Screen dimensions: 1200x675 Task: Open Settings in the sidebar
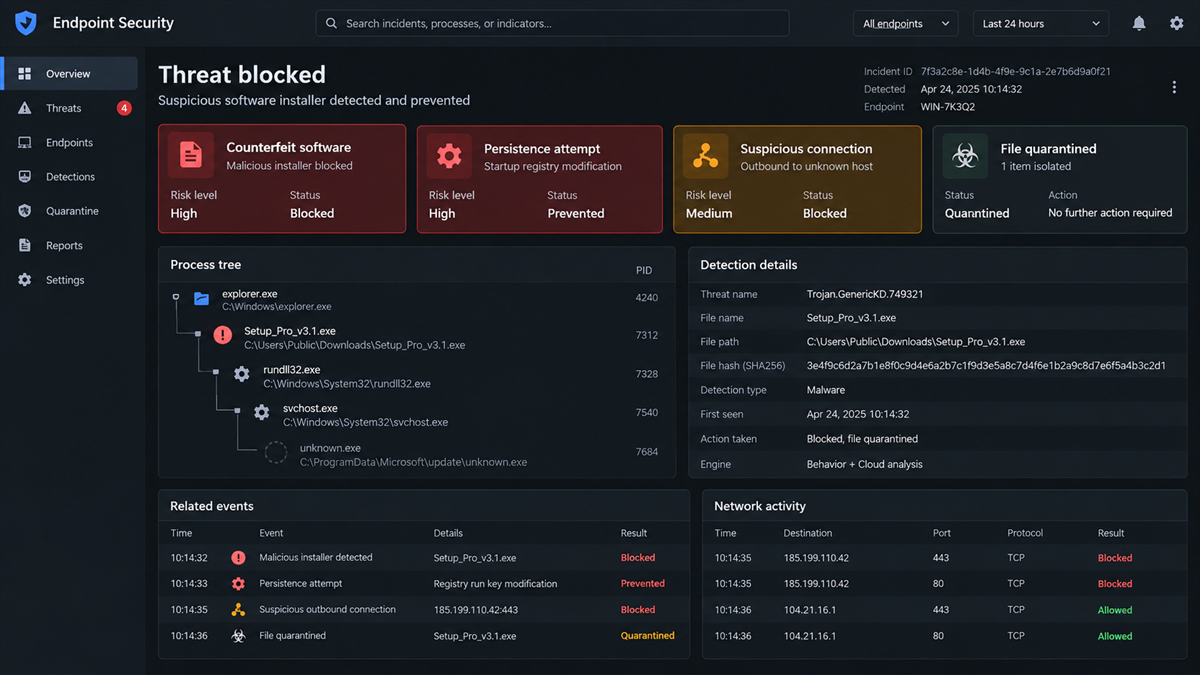pyautogui.click(x=70, y=280)
